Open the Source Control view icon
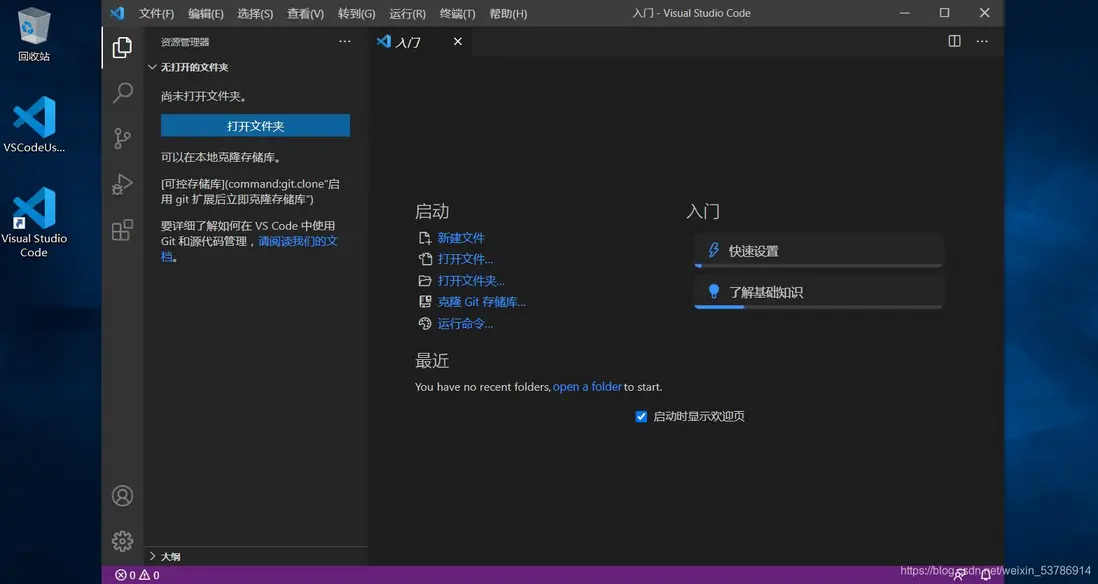This screenshot has height=584, width=1098. 122,139
